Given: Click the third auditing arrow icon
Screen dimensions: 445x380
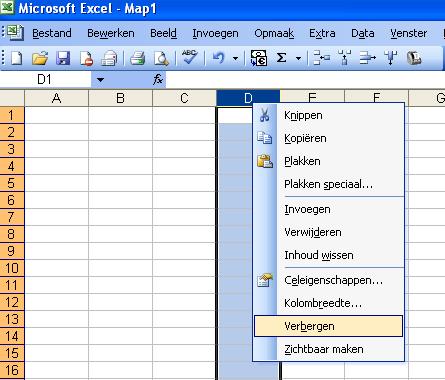Looking at the screenshot, I should click(x=368, y=58).
